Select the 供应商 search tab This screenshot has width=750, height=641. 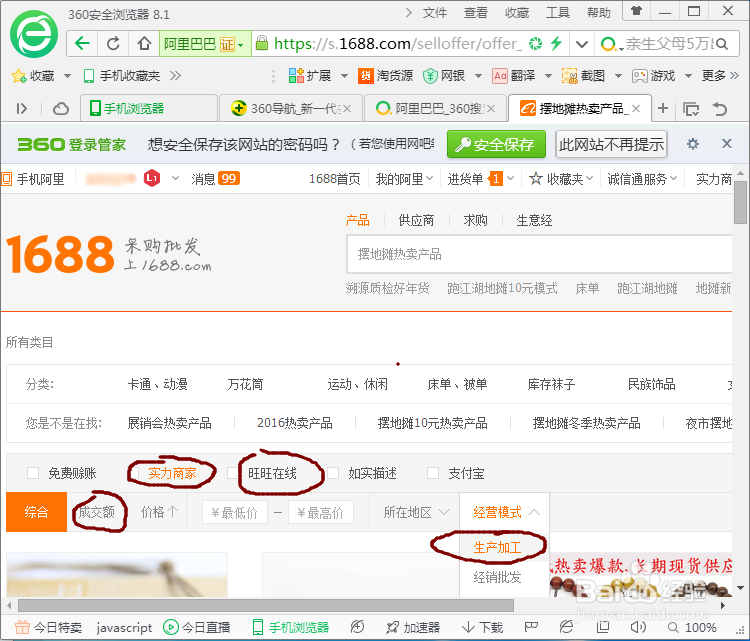(x=416, y=220)
